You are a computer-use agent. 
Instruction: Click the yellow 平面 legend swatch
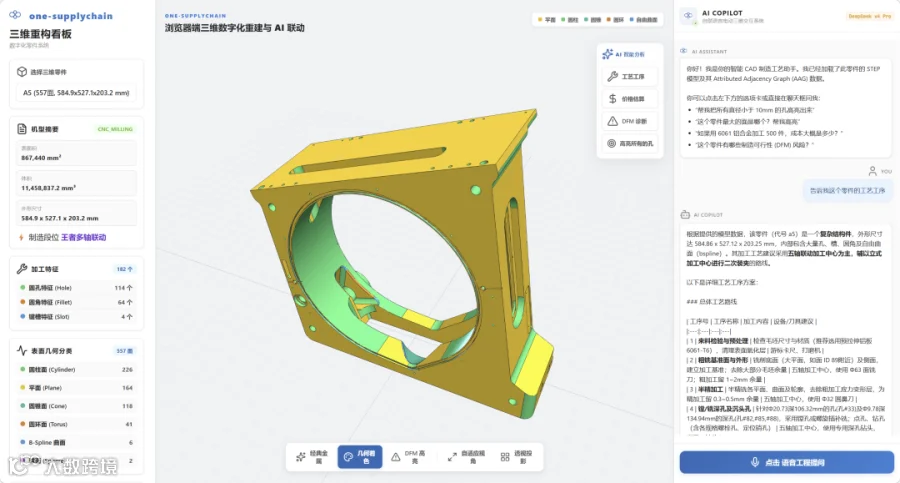click(x=540, y=20)
